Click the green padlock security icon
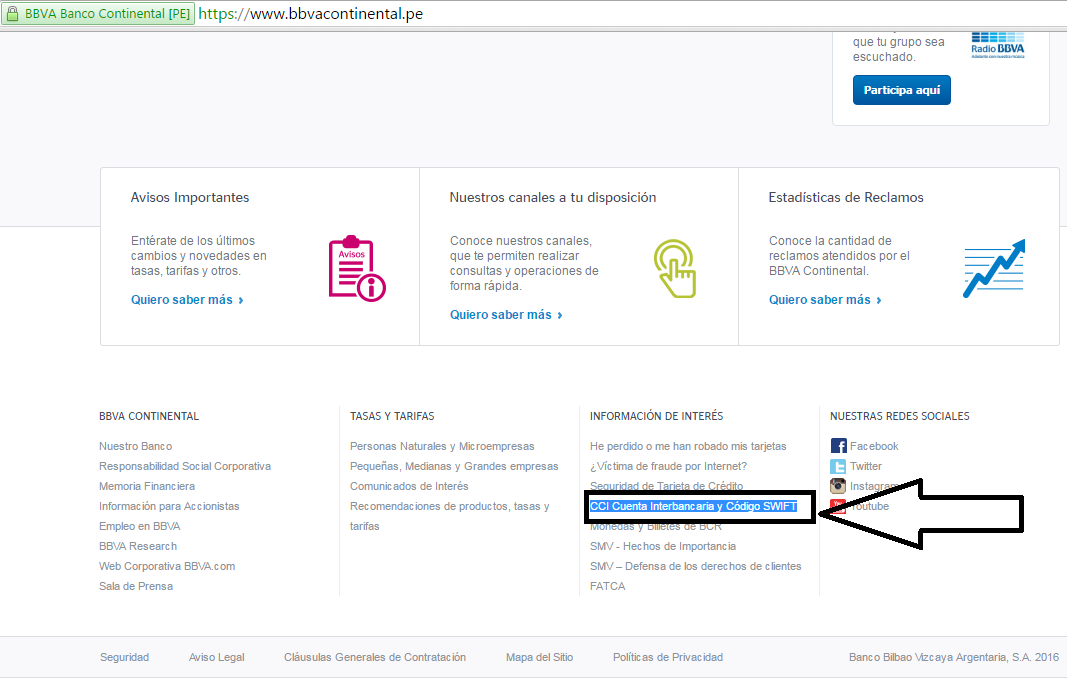 coord(12,14)
